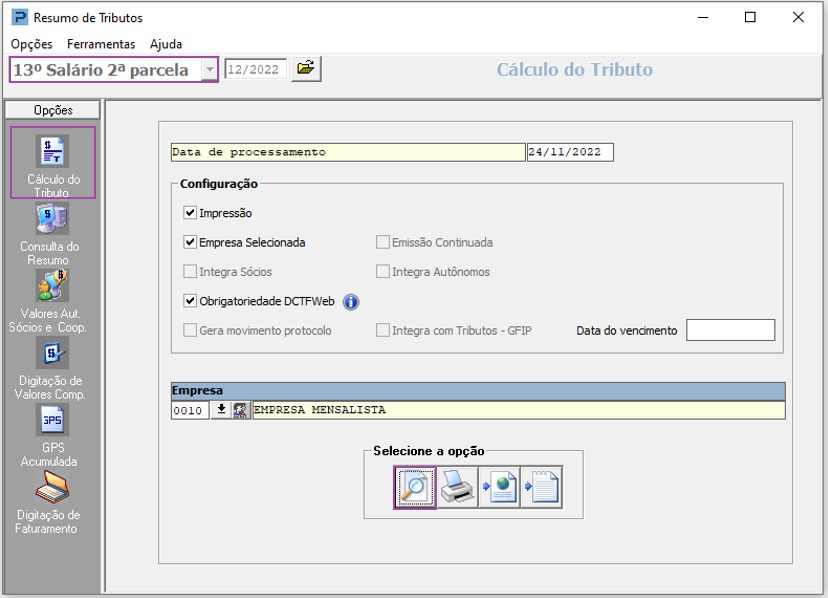Click the DCTFWeb information icon
Image resolution: width=828 pixels, height=598 pixels.
click(x=351, y=302)
